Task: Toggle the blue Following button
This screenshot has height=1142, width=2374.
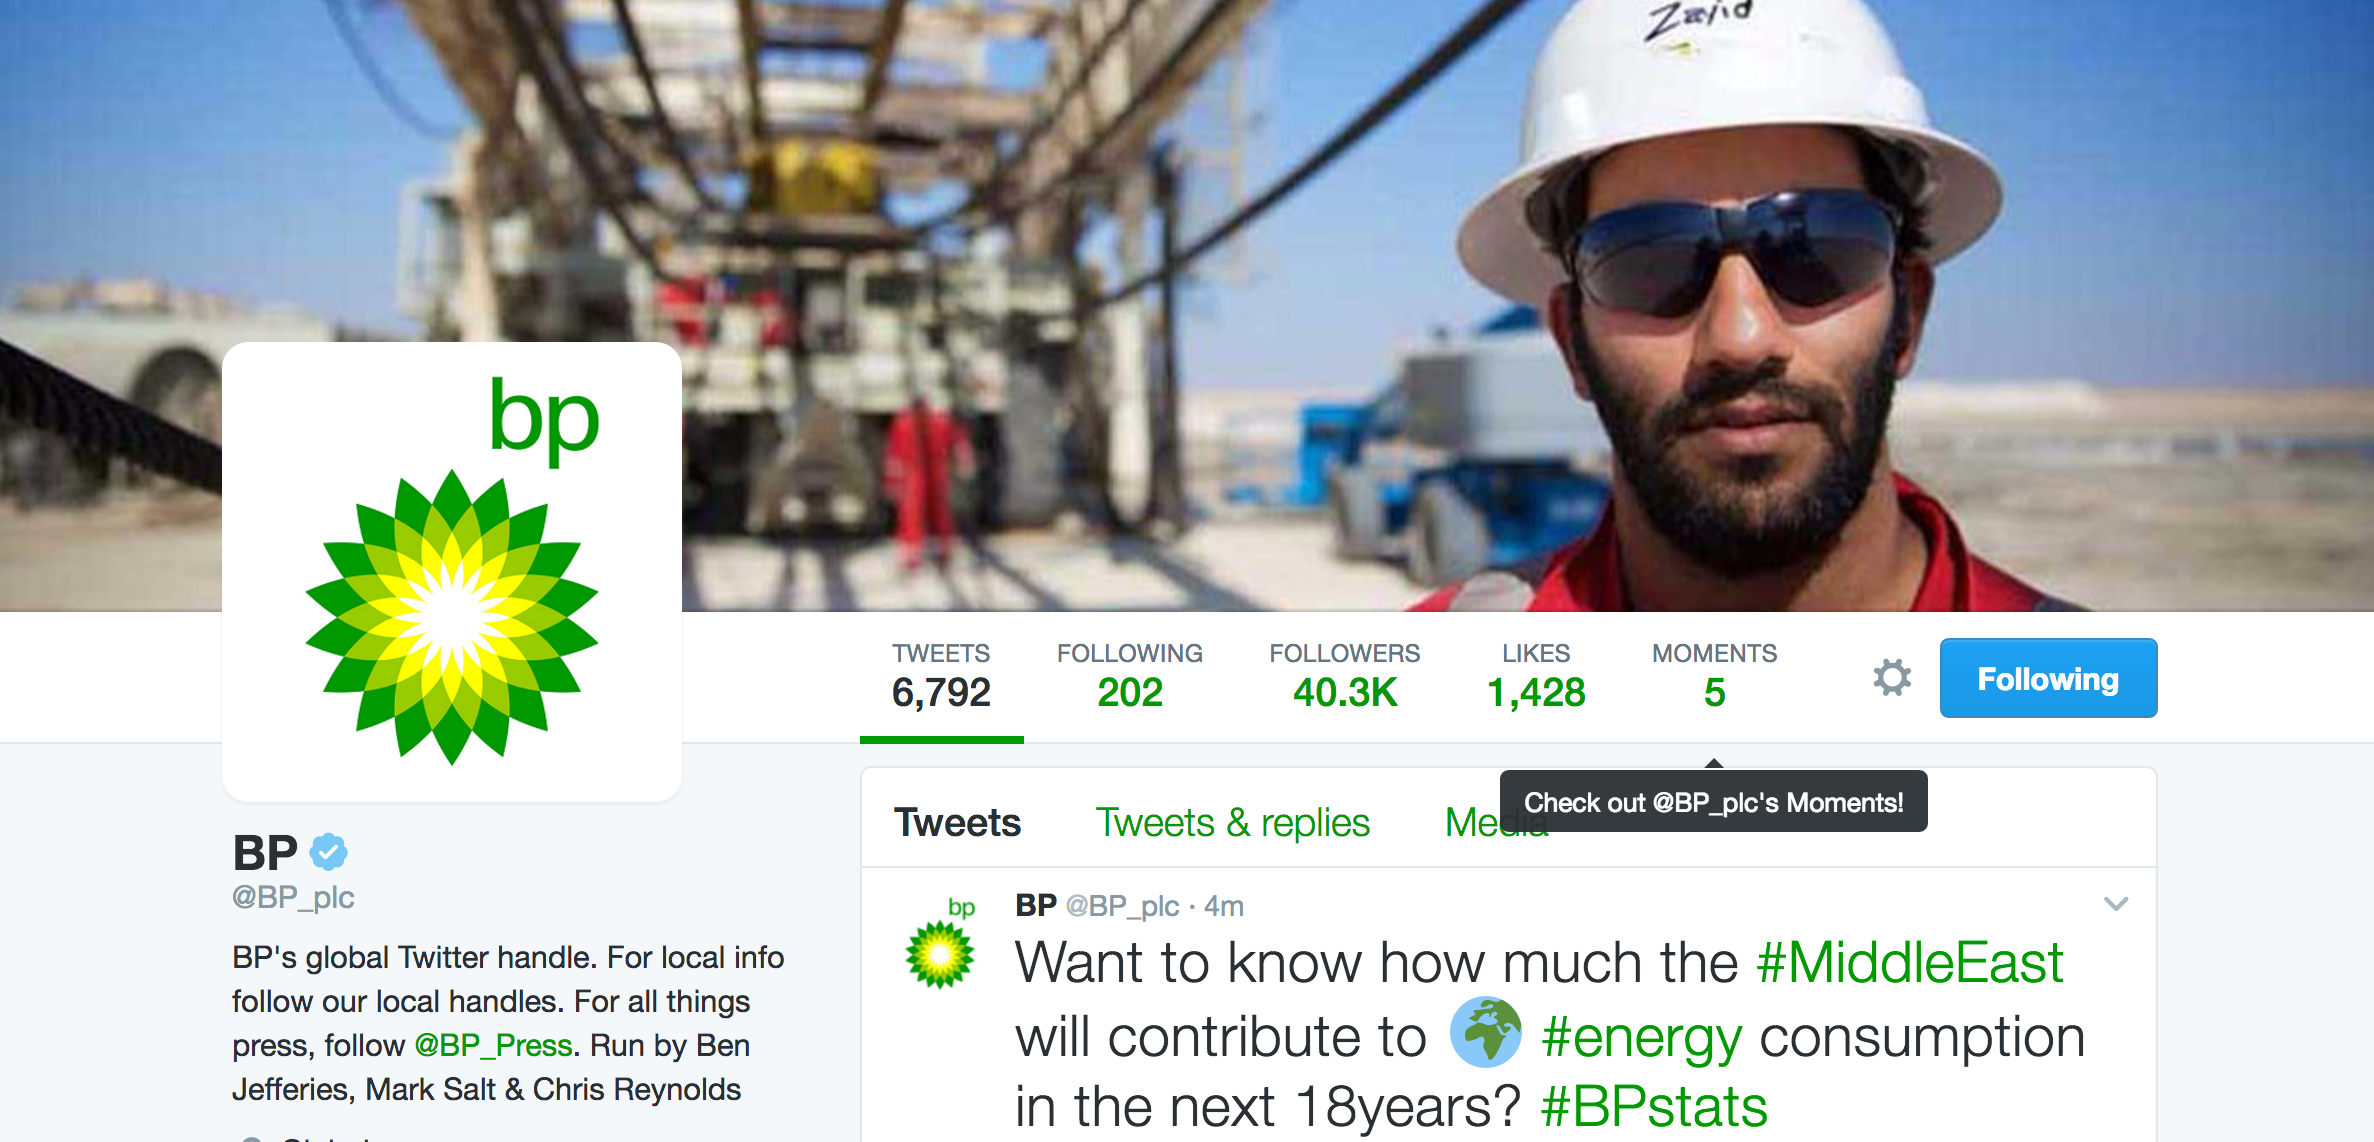Action: click(x=2048, y=678)
